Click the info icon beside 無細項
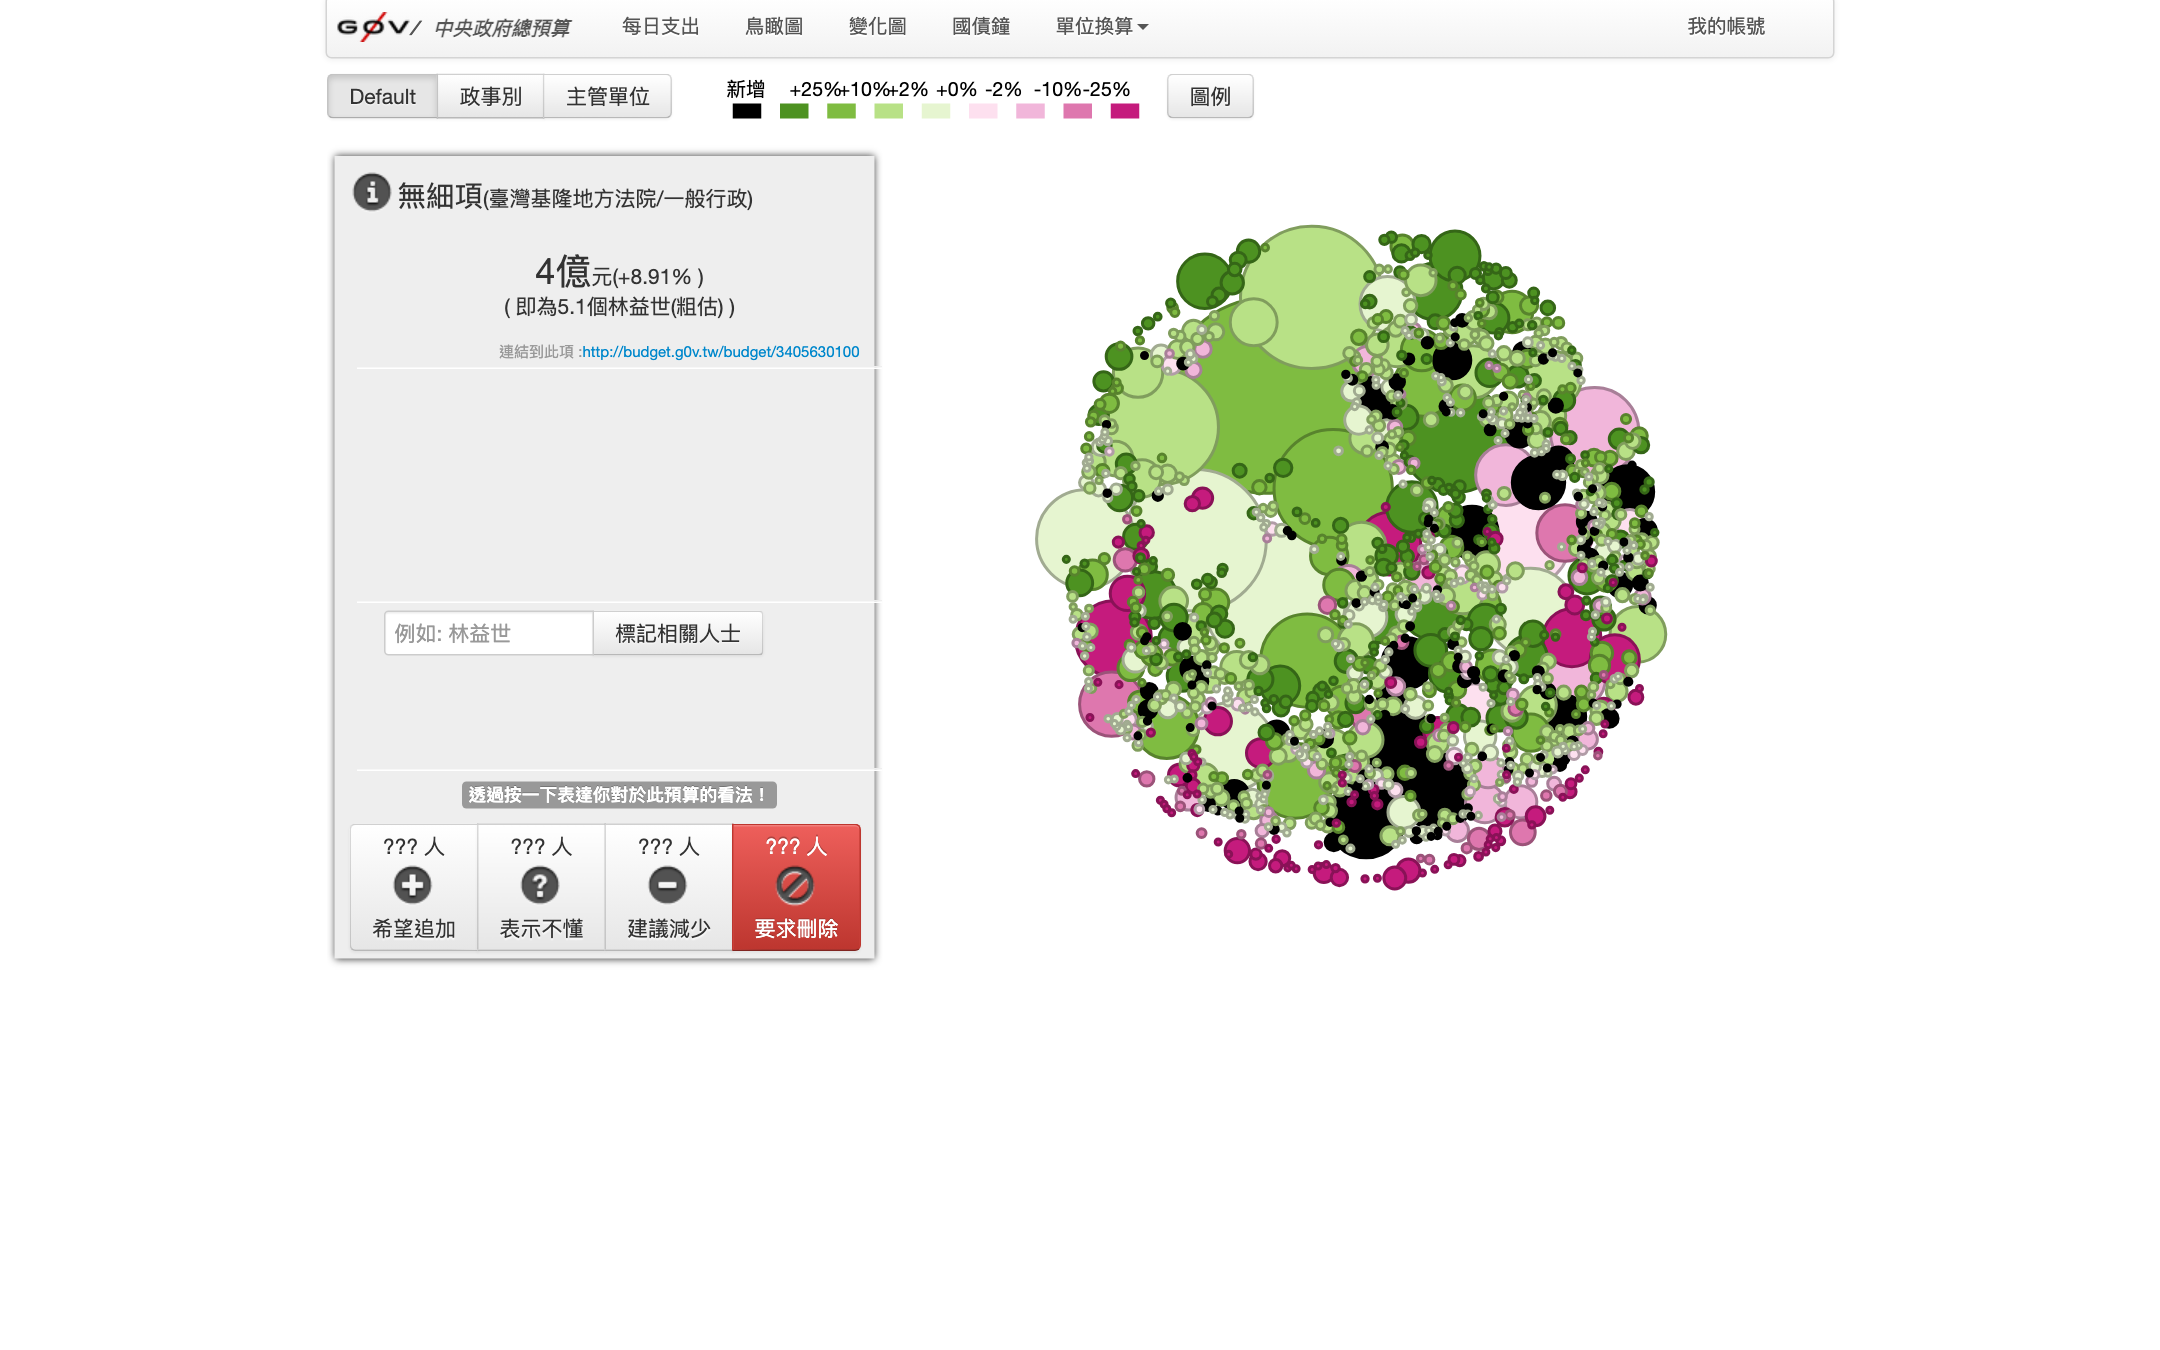 371,191
